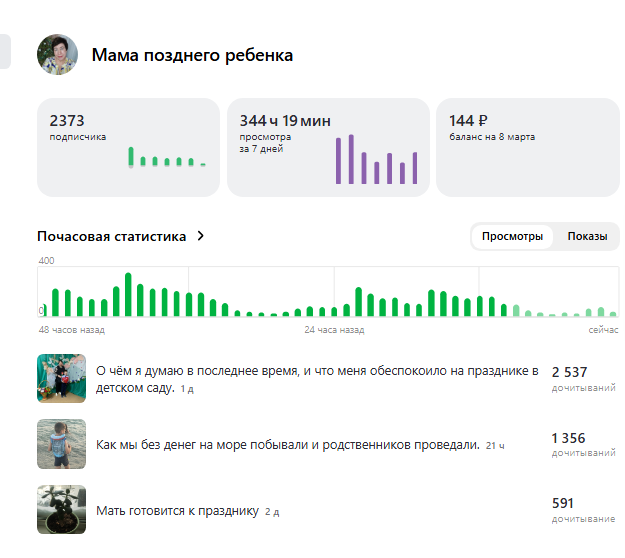Image resolution: width=625 pixels, height=558 pixels.
Task: Click the green subscribers mini chart
Action: (167, 157)
